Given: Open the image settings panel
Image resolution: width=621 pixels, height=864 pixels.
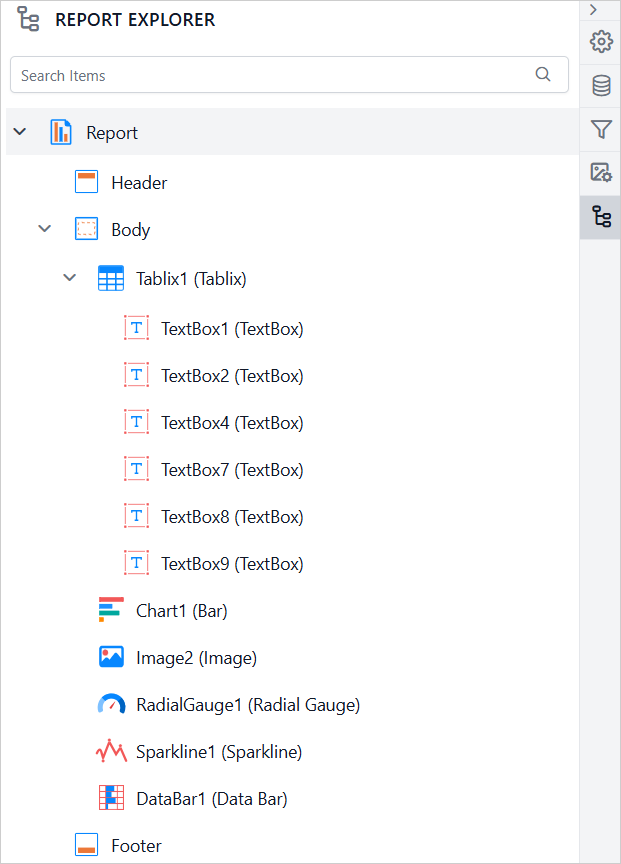Looking at the screenshot, I should pos(600,172).
